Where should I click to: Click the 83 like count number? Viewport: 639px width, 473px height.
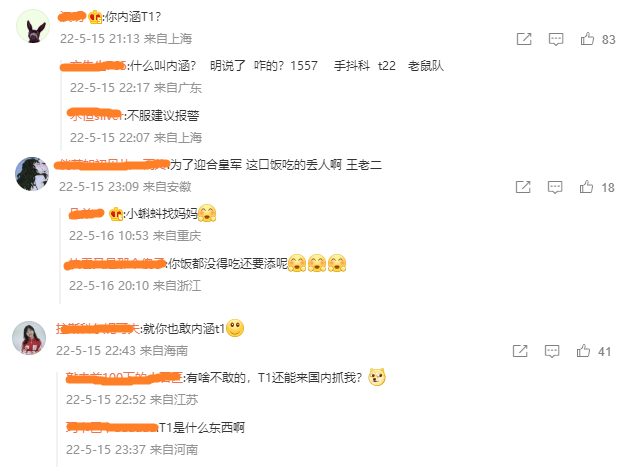coord(608,40)
